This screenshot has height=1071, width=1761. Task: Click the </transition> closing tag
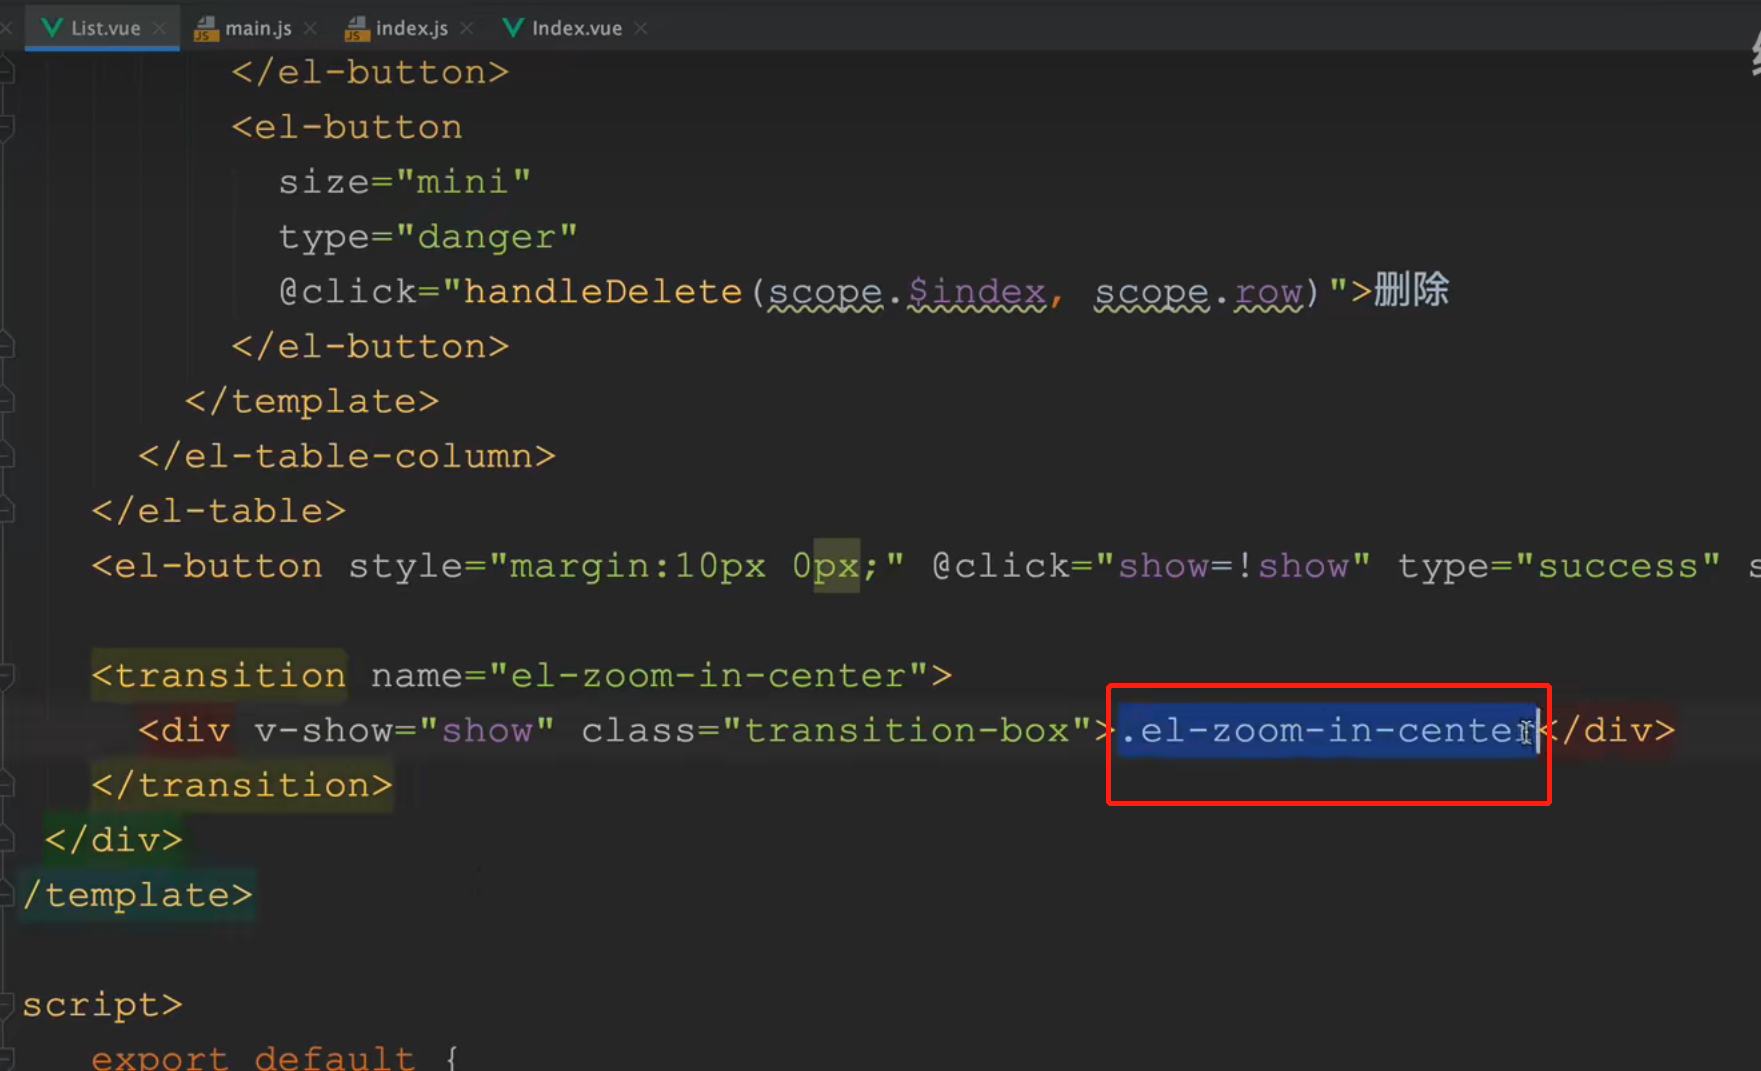coord(242,785)
